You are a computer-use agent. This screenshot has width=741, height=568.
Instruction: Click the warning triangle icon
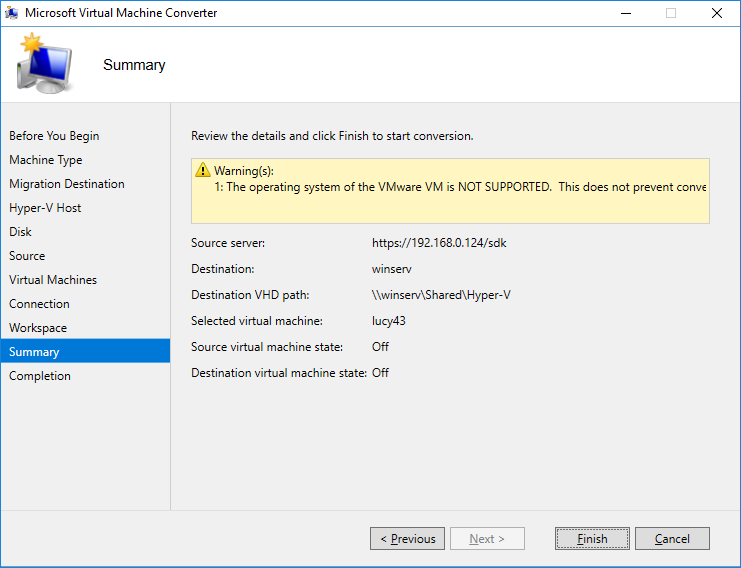[202, 170]
